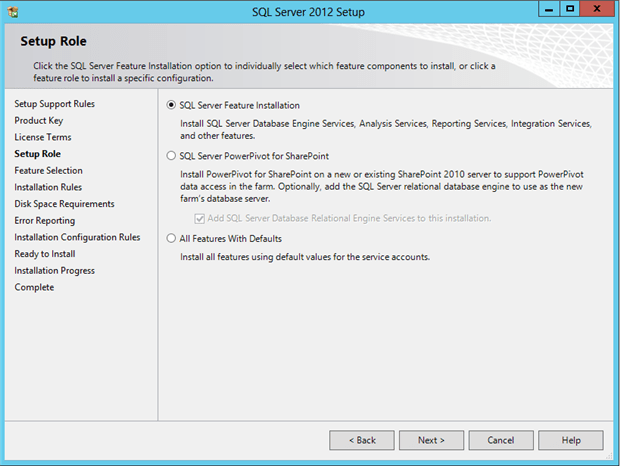620x466 pixels.
Task: Select All Features With Defaults radio button
Action: pos(171,238)
